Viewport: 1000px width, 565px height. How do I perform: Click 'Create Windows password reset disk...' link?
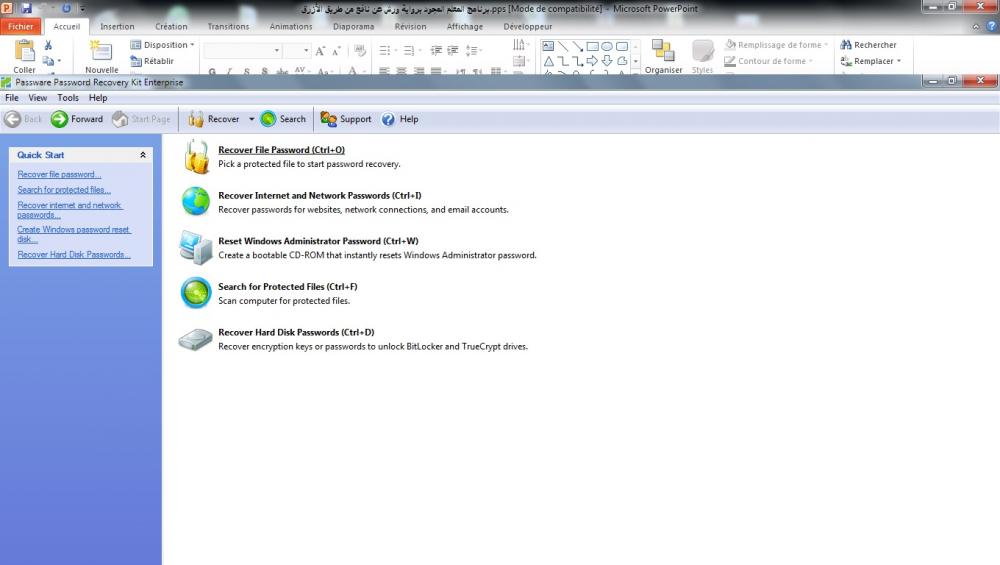click(x=74, y=234)
